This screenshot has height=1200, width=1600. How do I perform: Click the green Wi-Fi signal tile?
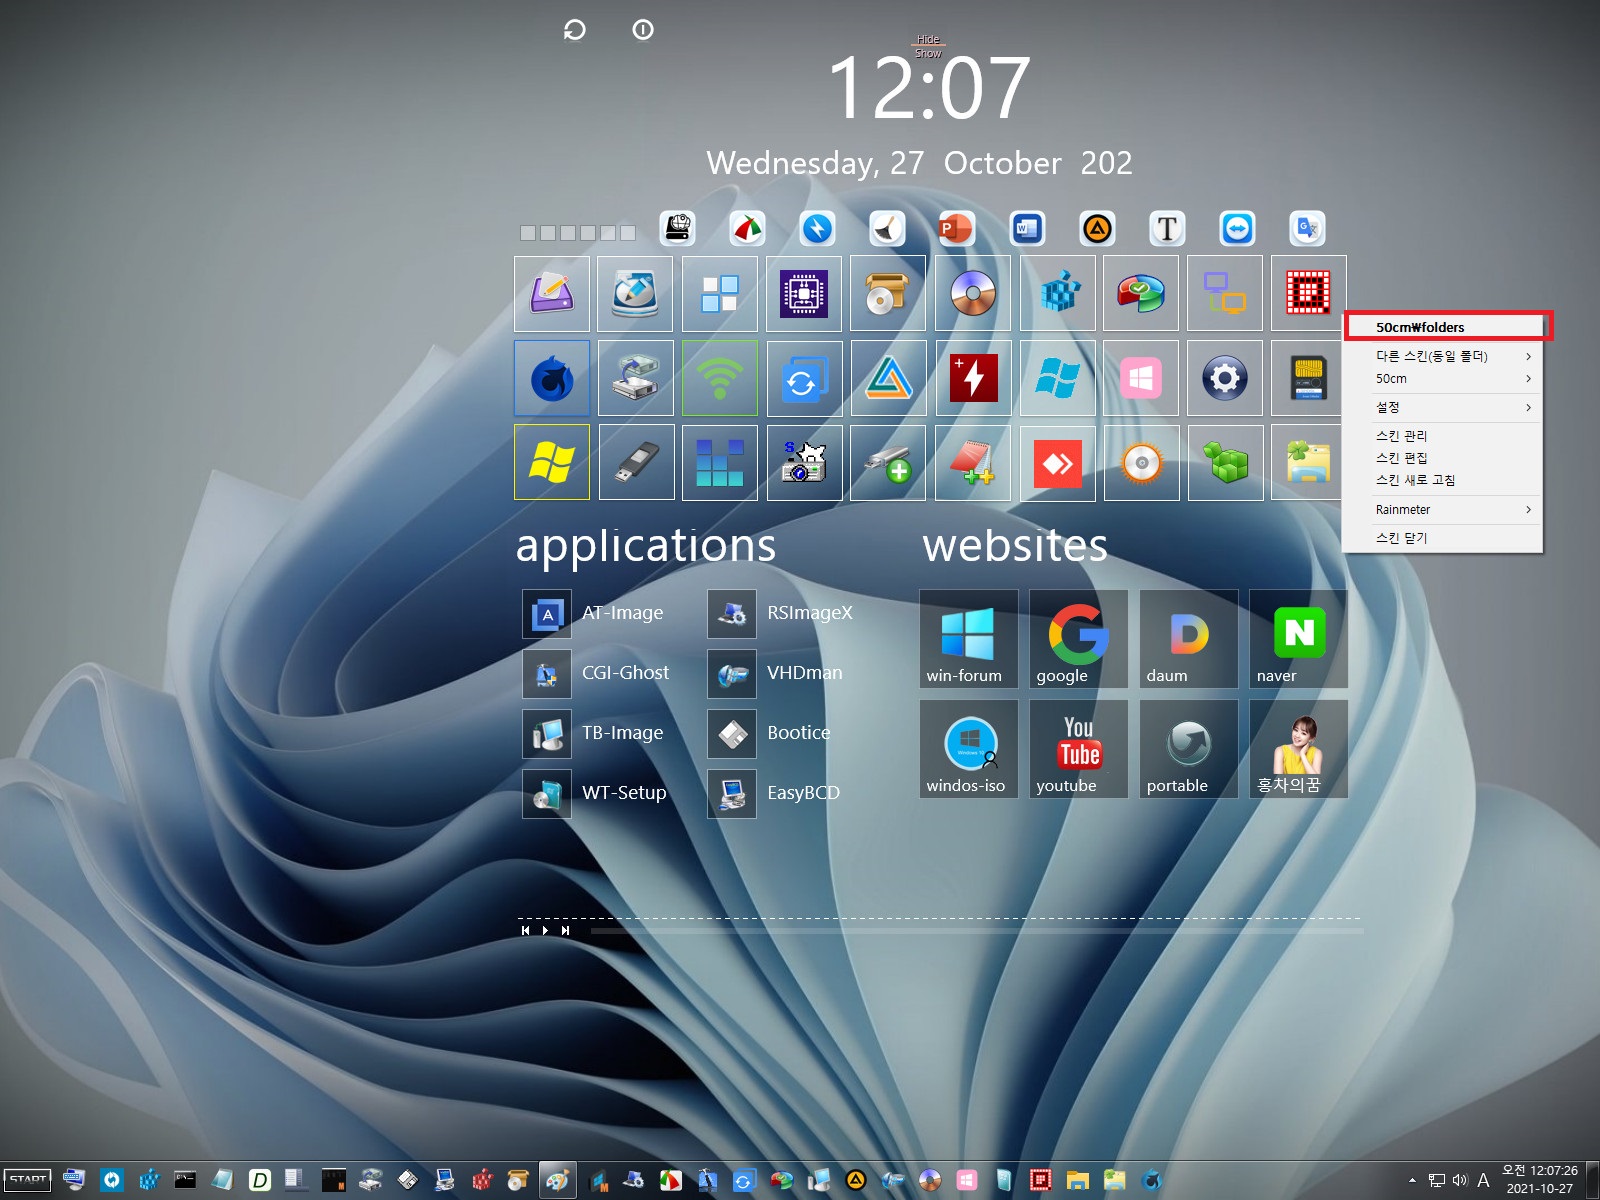click(720, 378)
